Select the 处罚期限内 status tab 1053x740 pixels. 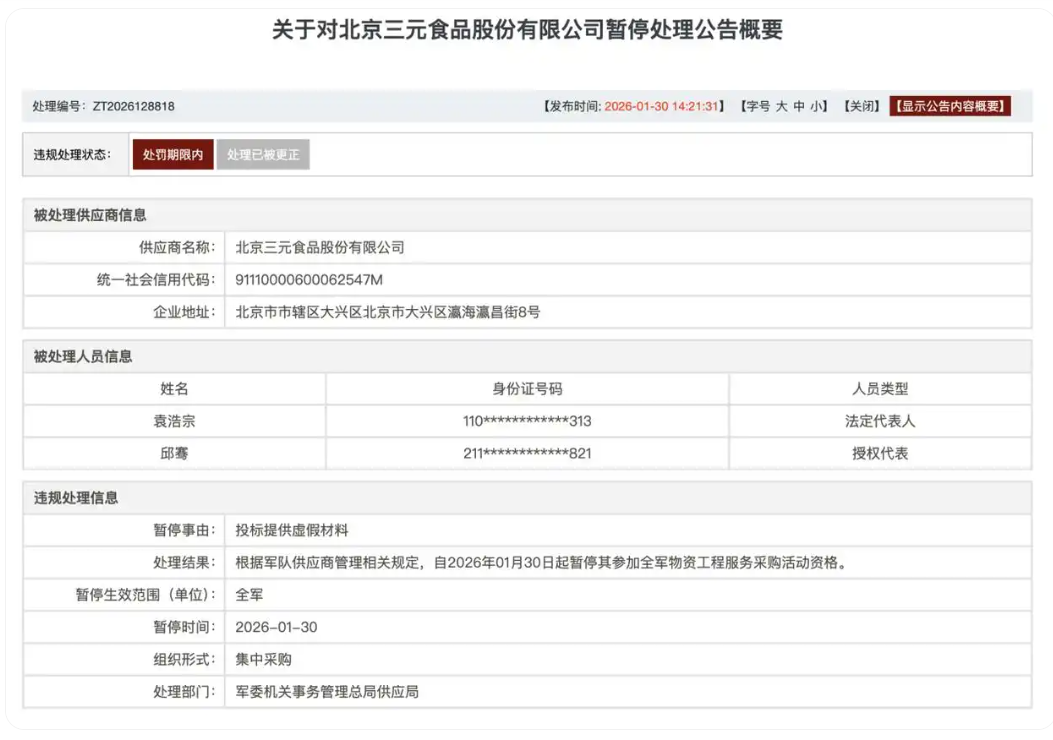(172, 155)
